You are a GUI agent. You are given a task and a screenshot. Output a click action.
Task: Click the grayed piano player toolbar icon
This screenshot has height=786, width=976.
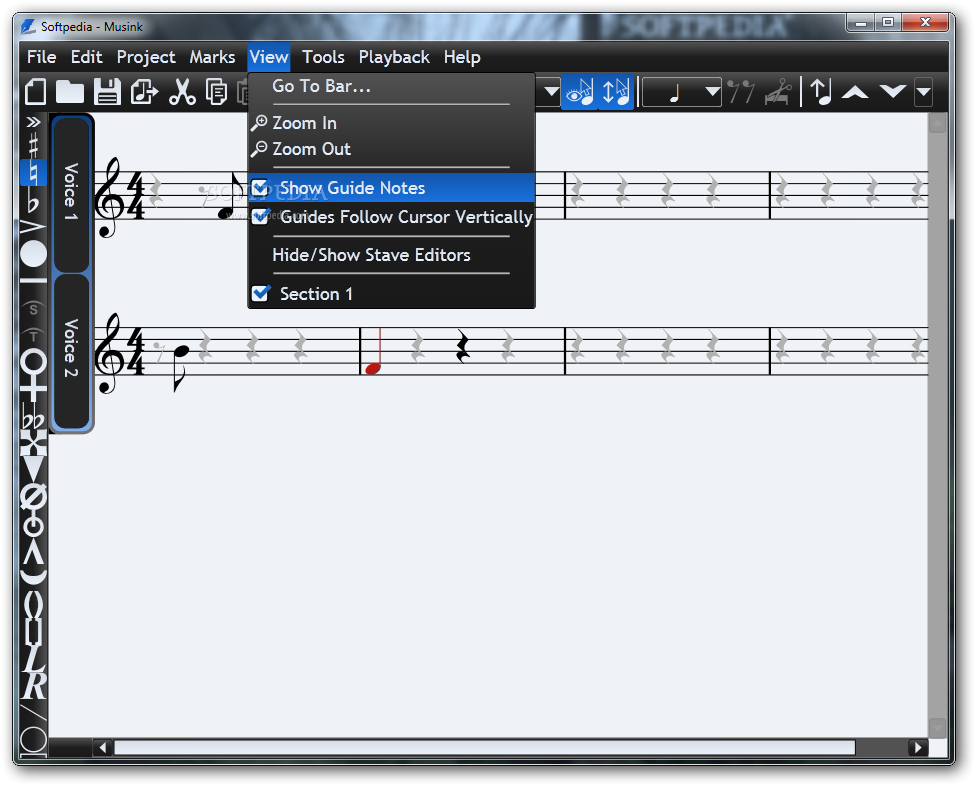[778, 92]
